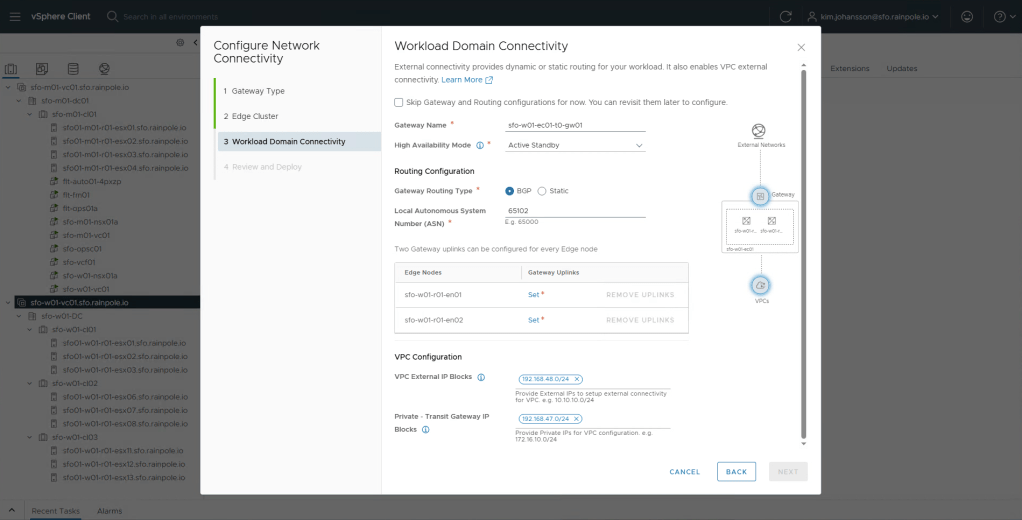Click the BACK button
Viewport: 1022px width, 520px height.
click(x=736, y=472)
